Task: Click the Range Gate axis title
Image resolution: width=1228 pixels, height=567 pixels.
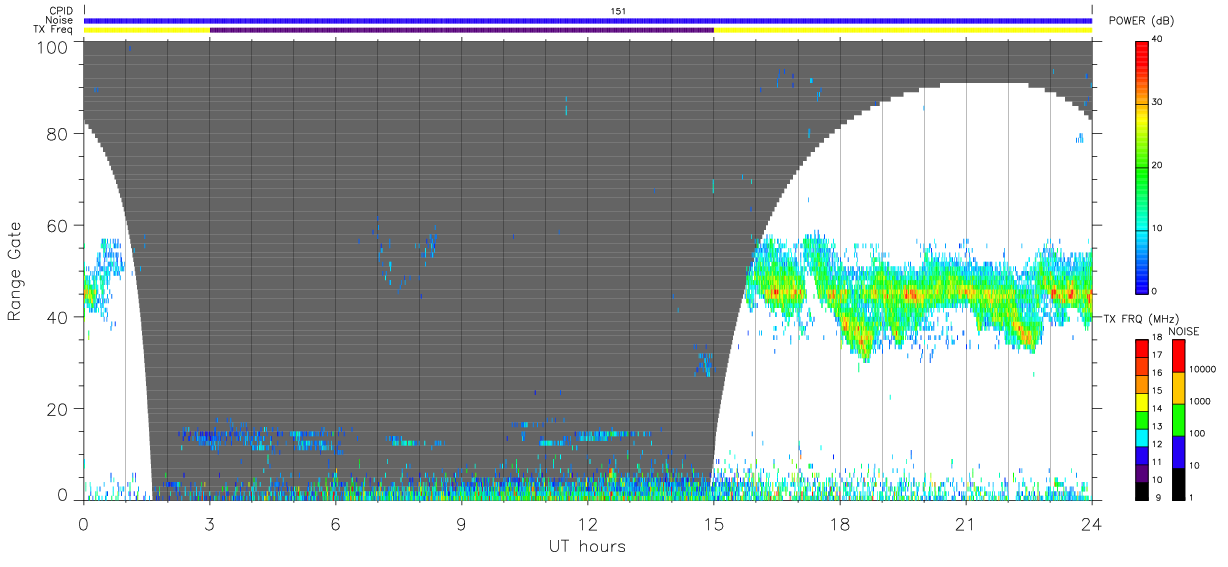Action: pyautogui.click(x=15, y=270)
